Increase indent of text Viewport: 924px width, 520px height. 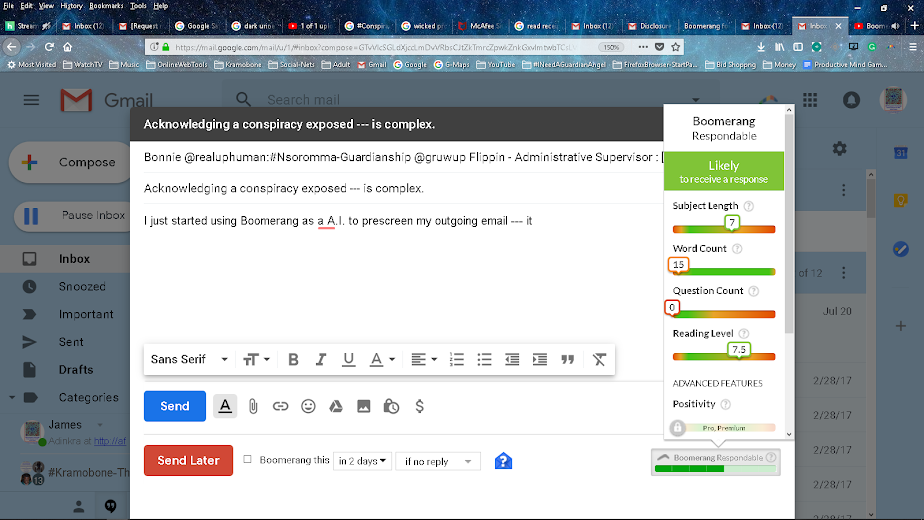540,359
